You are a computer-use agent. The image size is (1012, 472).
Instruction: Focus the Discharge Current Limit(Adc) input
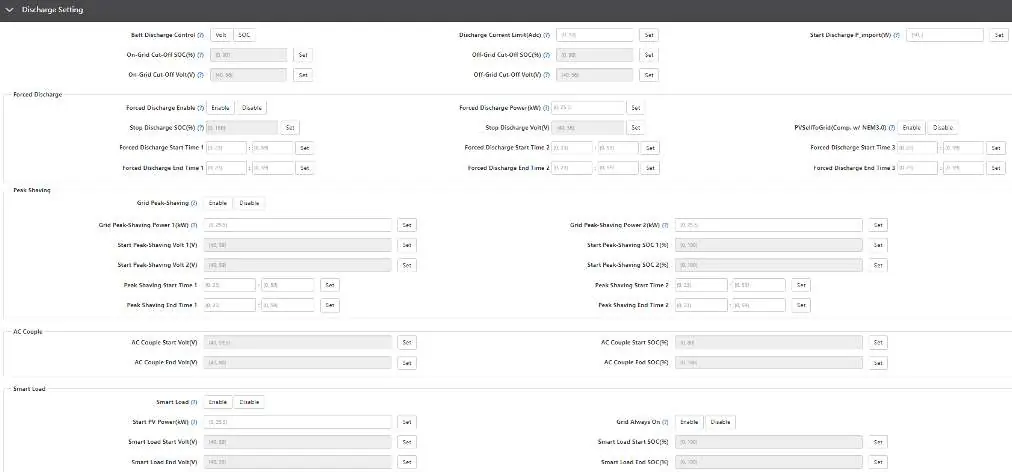tap(594, 36)
